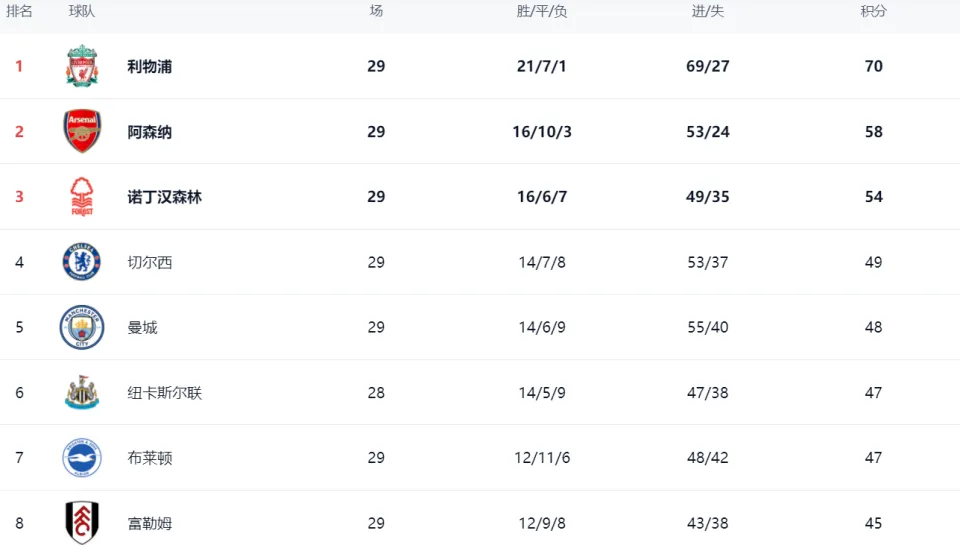Open the 阿森纳 team page link

point(149,132)
